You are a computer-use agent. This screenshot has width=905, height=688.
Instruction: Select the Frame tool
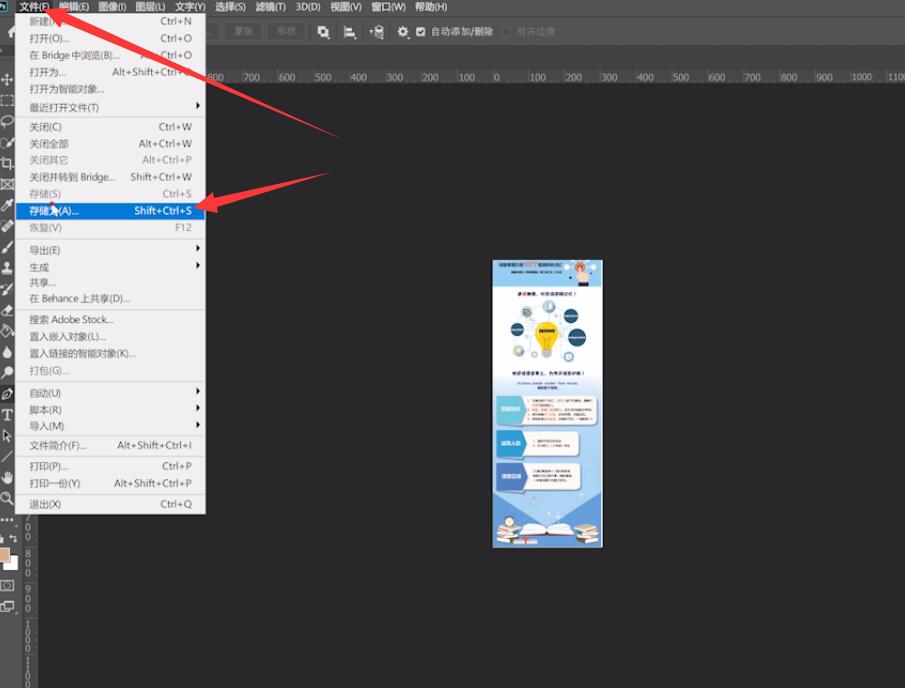click(7, 184)
